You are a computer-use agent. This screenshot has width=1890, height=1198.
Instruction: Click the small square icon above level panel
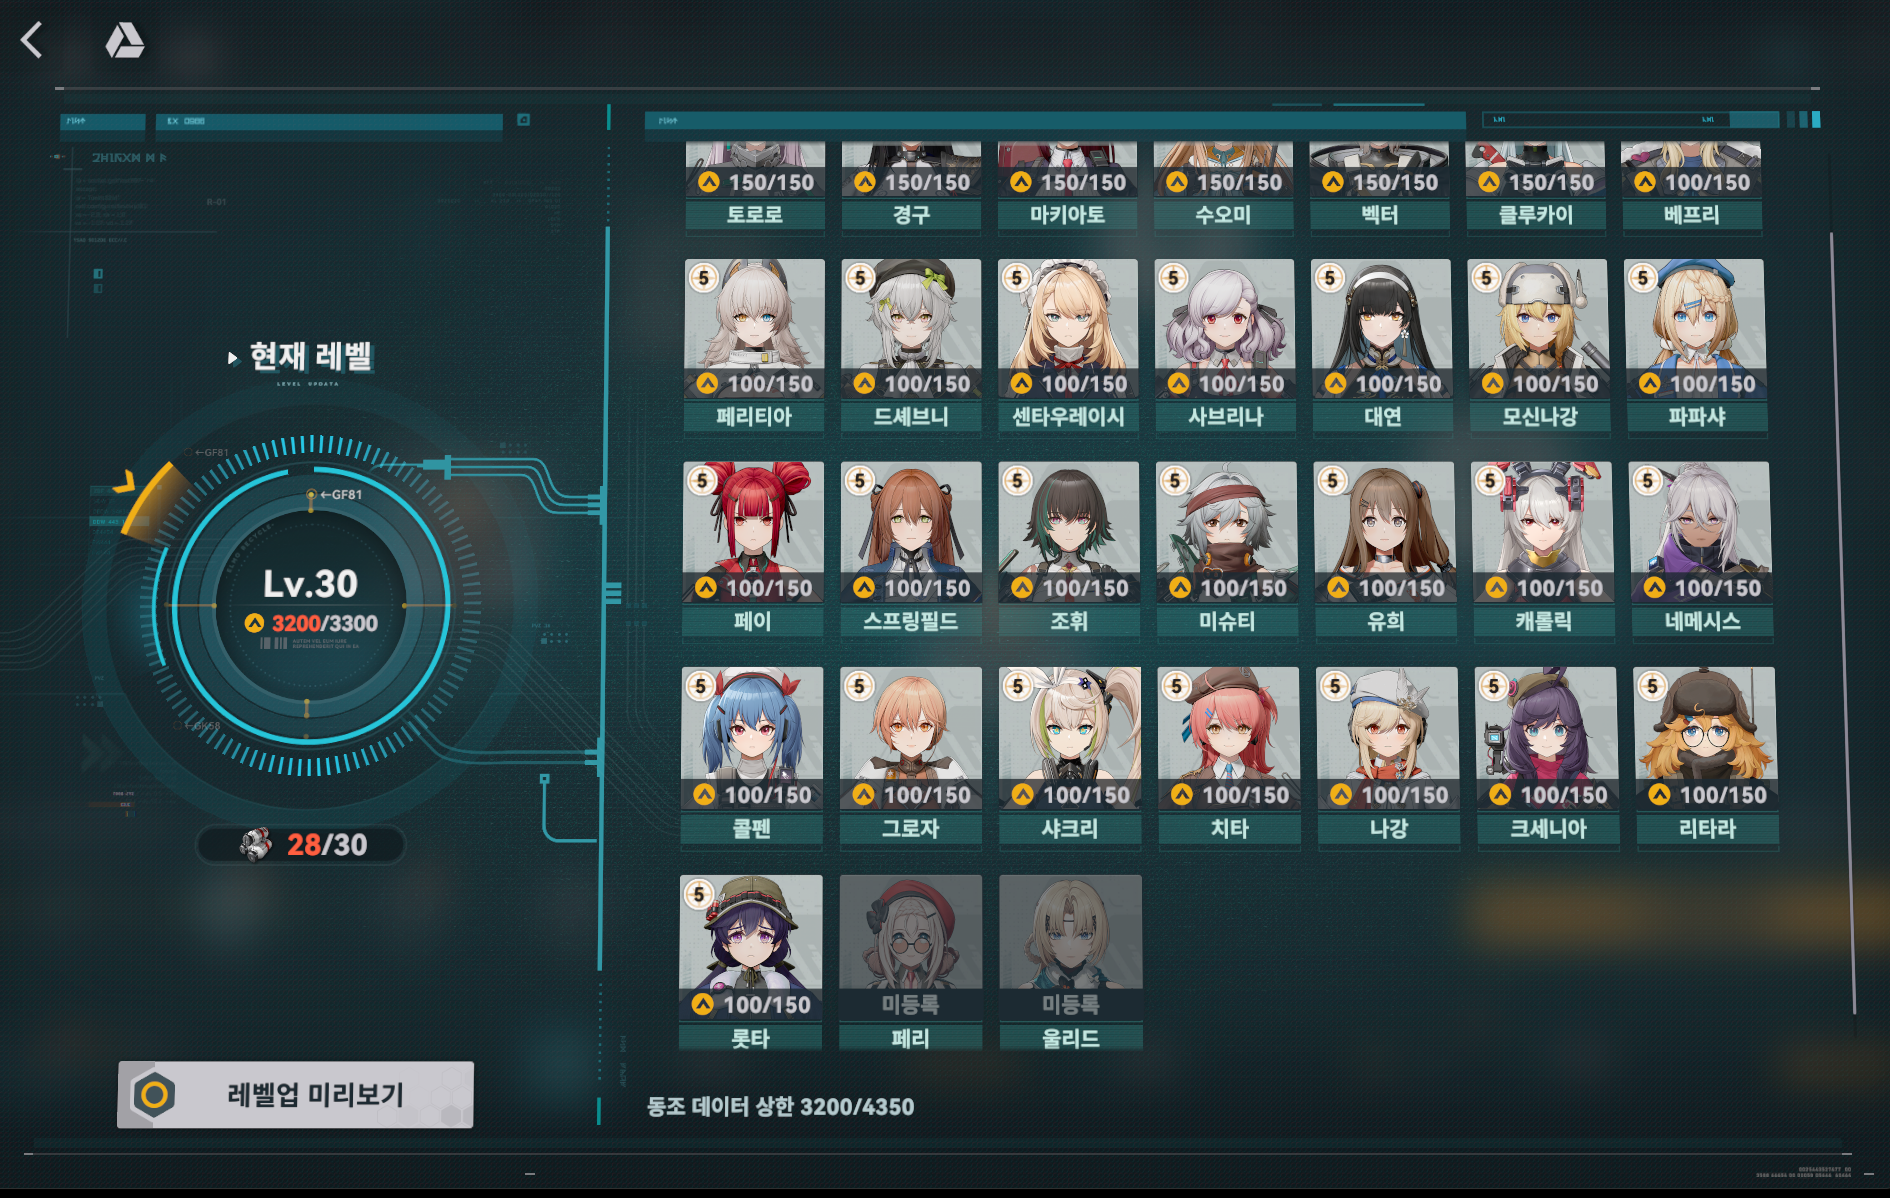tap(523, 120)
